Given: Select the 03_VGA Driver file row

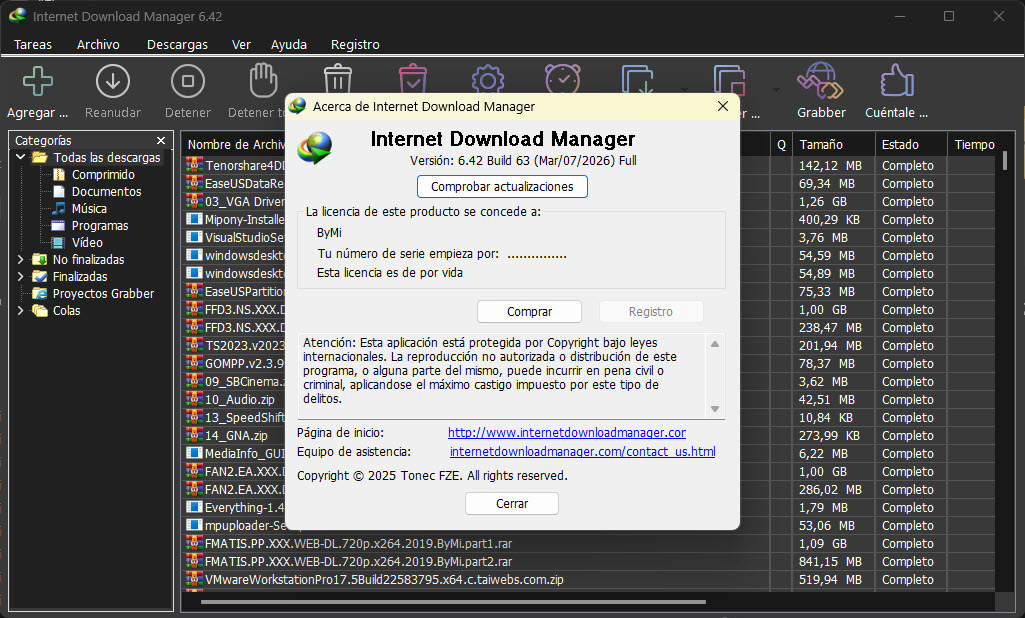Looking at the screenshot, I should click(235, 201).
